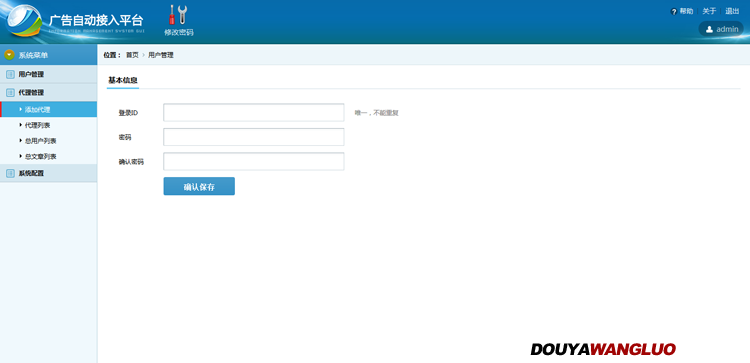Image resolution: width=750 pixels, height=363 pixels.
Task: Click the 代理管理 sidebar icon
Action: coord(10,93)
